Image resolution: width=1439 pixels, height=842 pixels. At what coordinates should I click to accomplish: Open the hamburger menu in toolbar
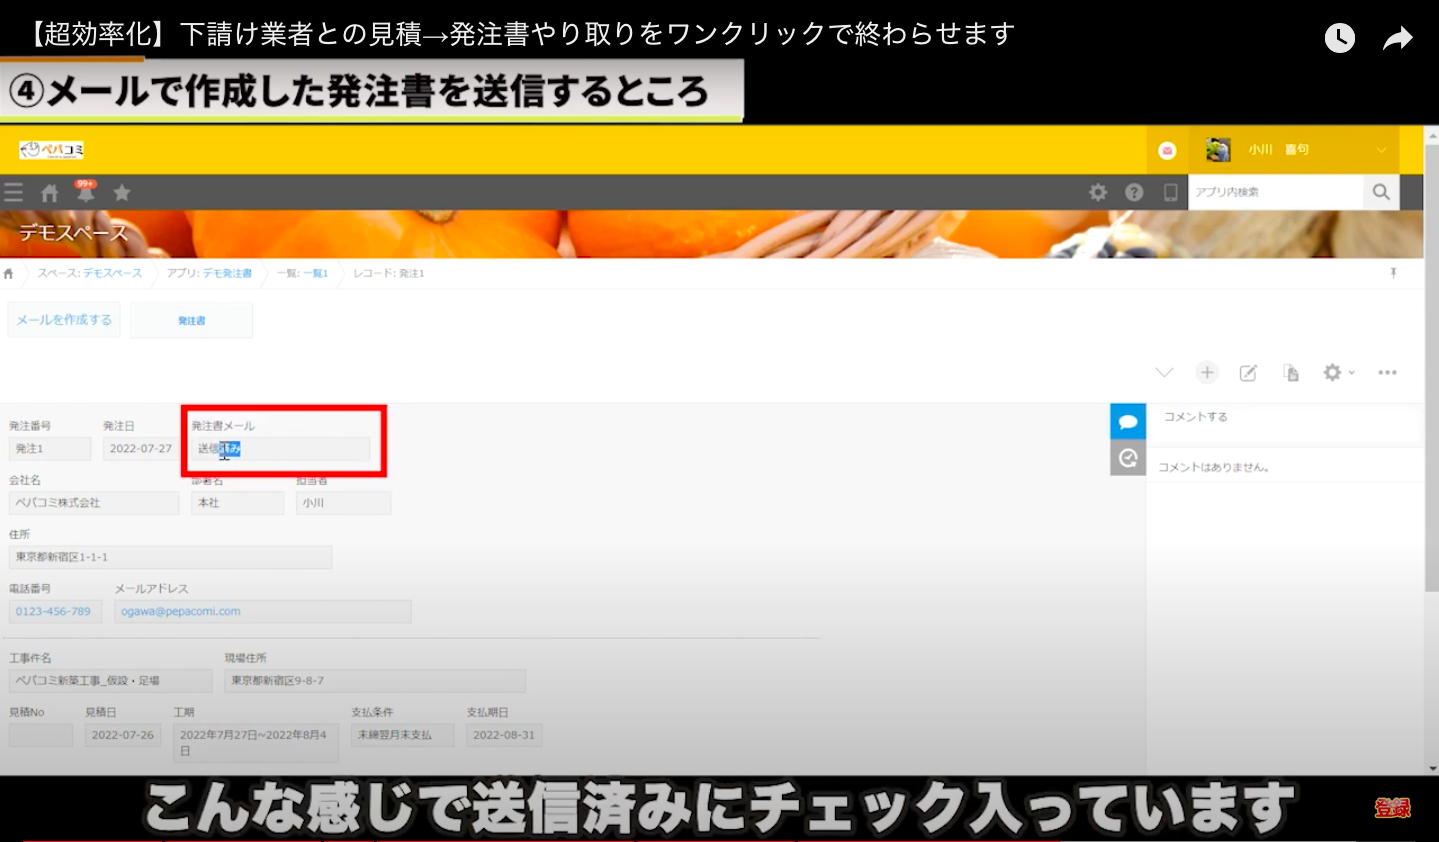[13, 192]
